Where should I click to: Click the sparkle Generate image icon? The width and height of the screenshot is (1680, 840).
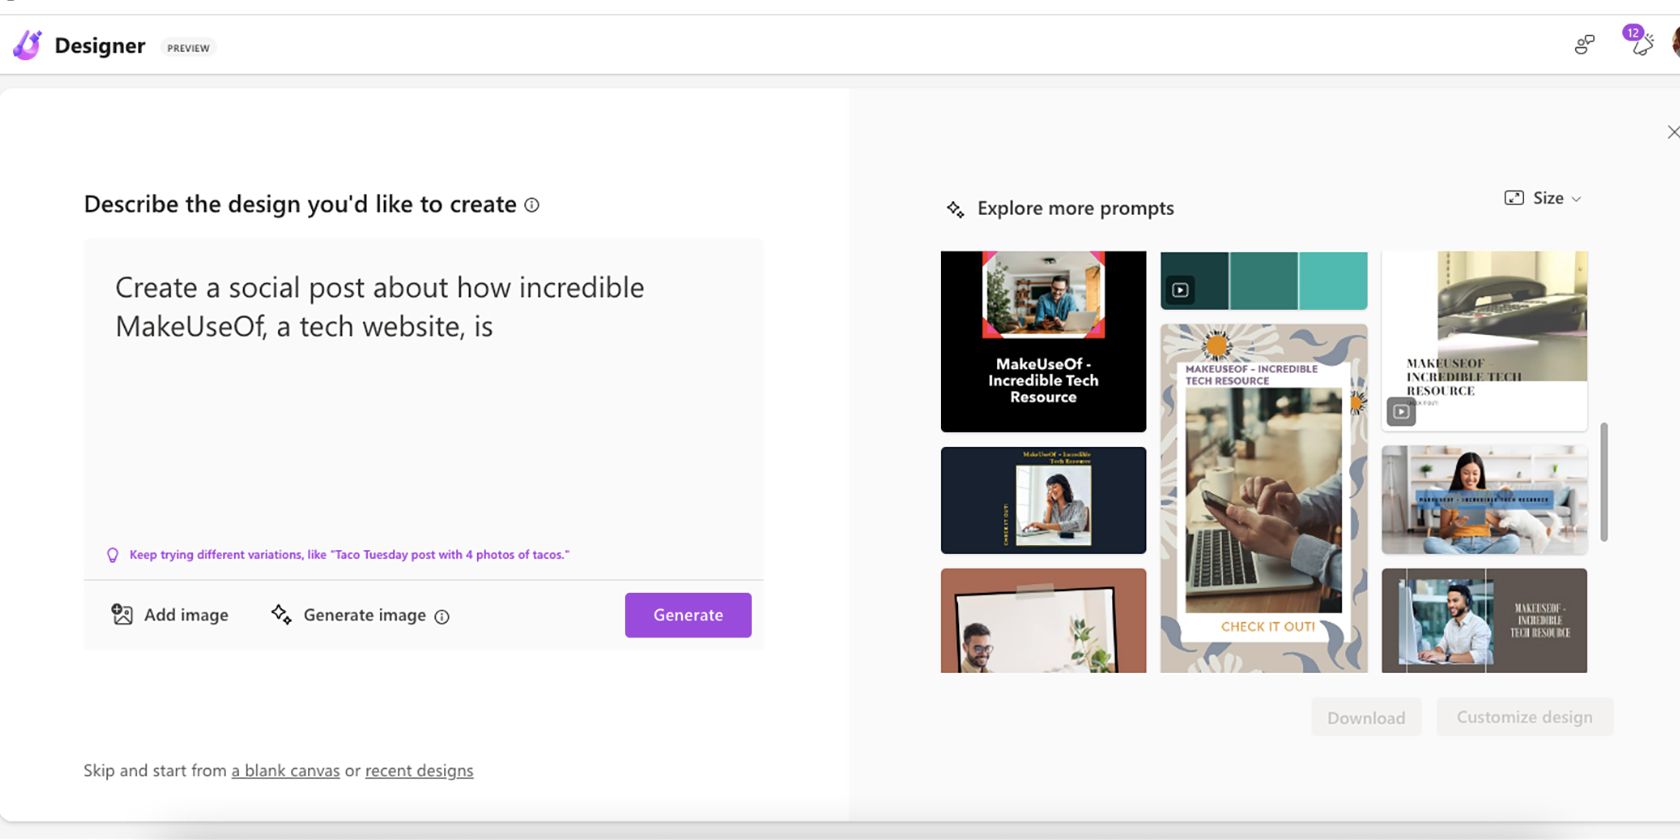pyautogui.click(x=281, y=615)
